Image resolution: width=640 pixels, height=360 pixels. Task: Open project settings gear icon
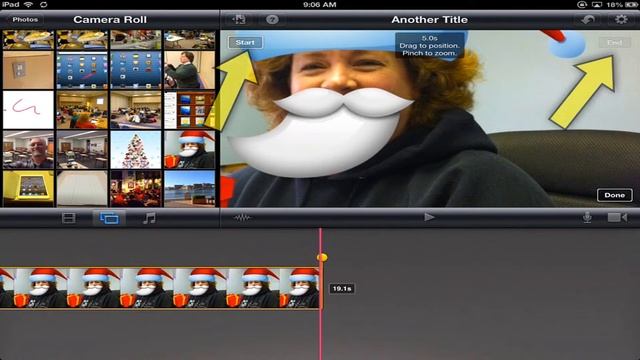(621, 19)
